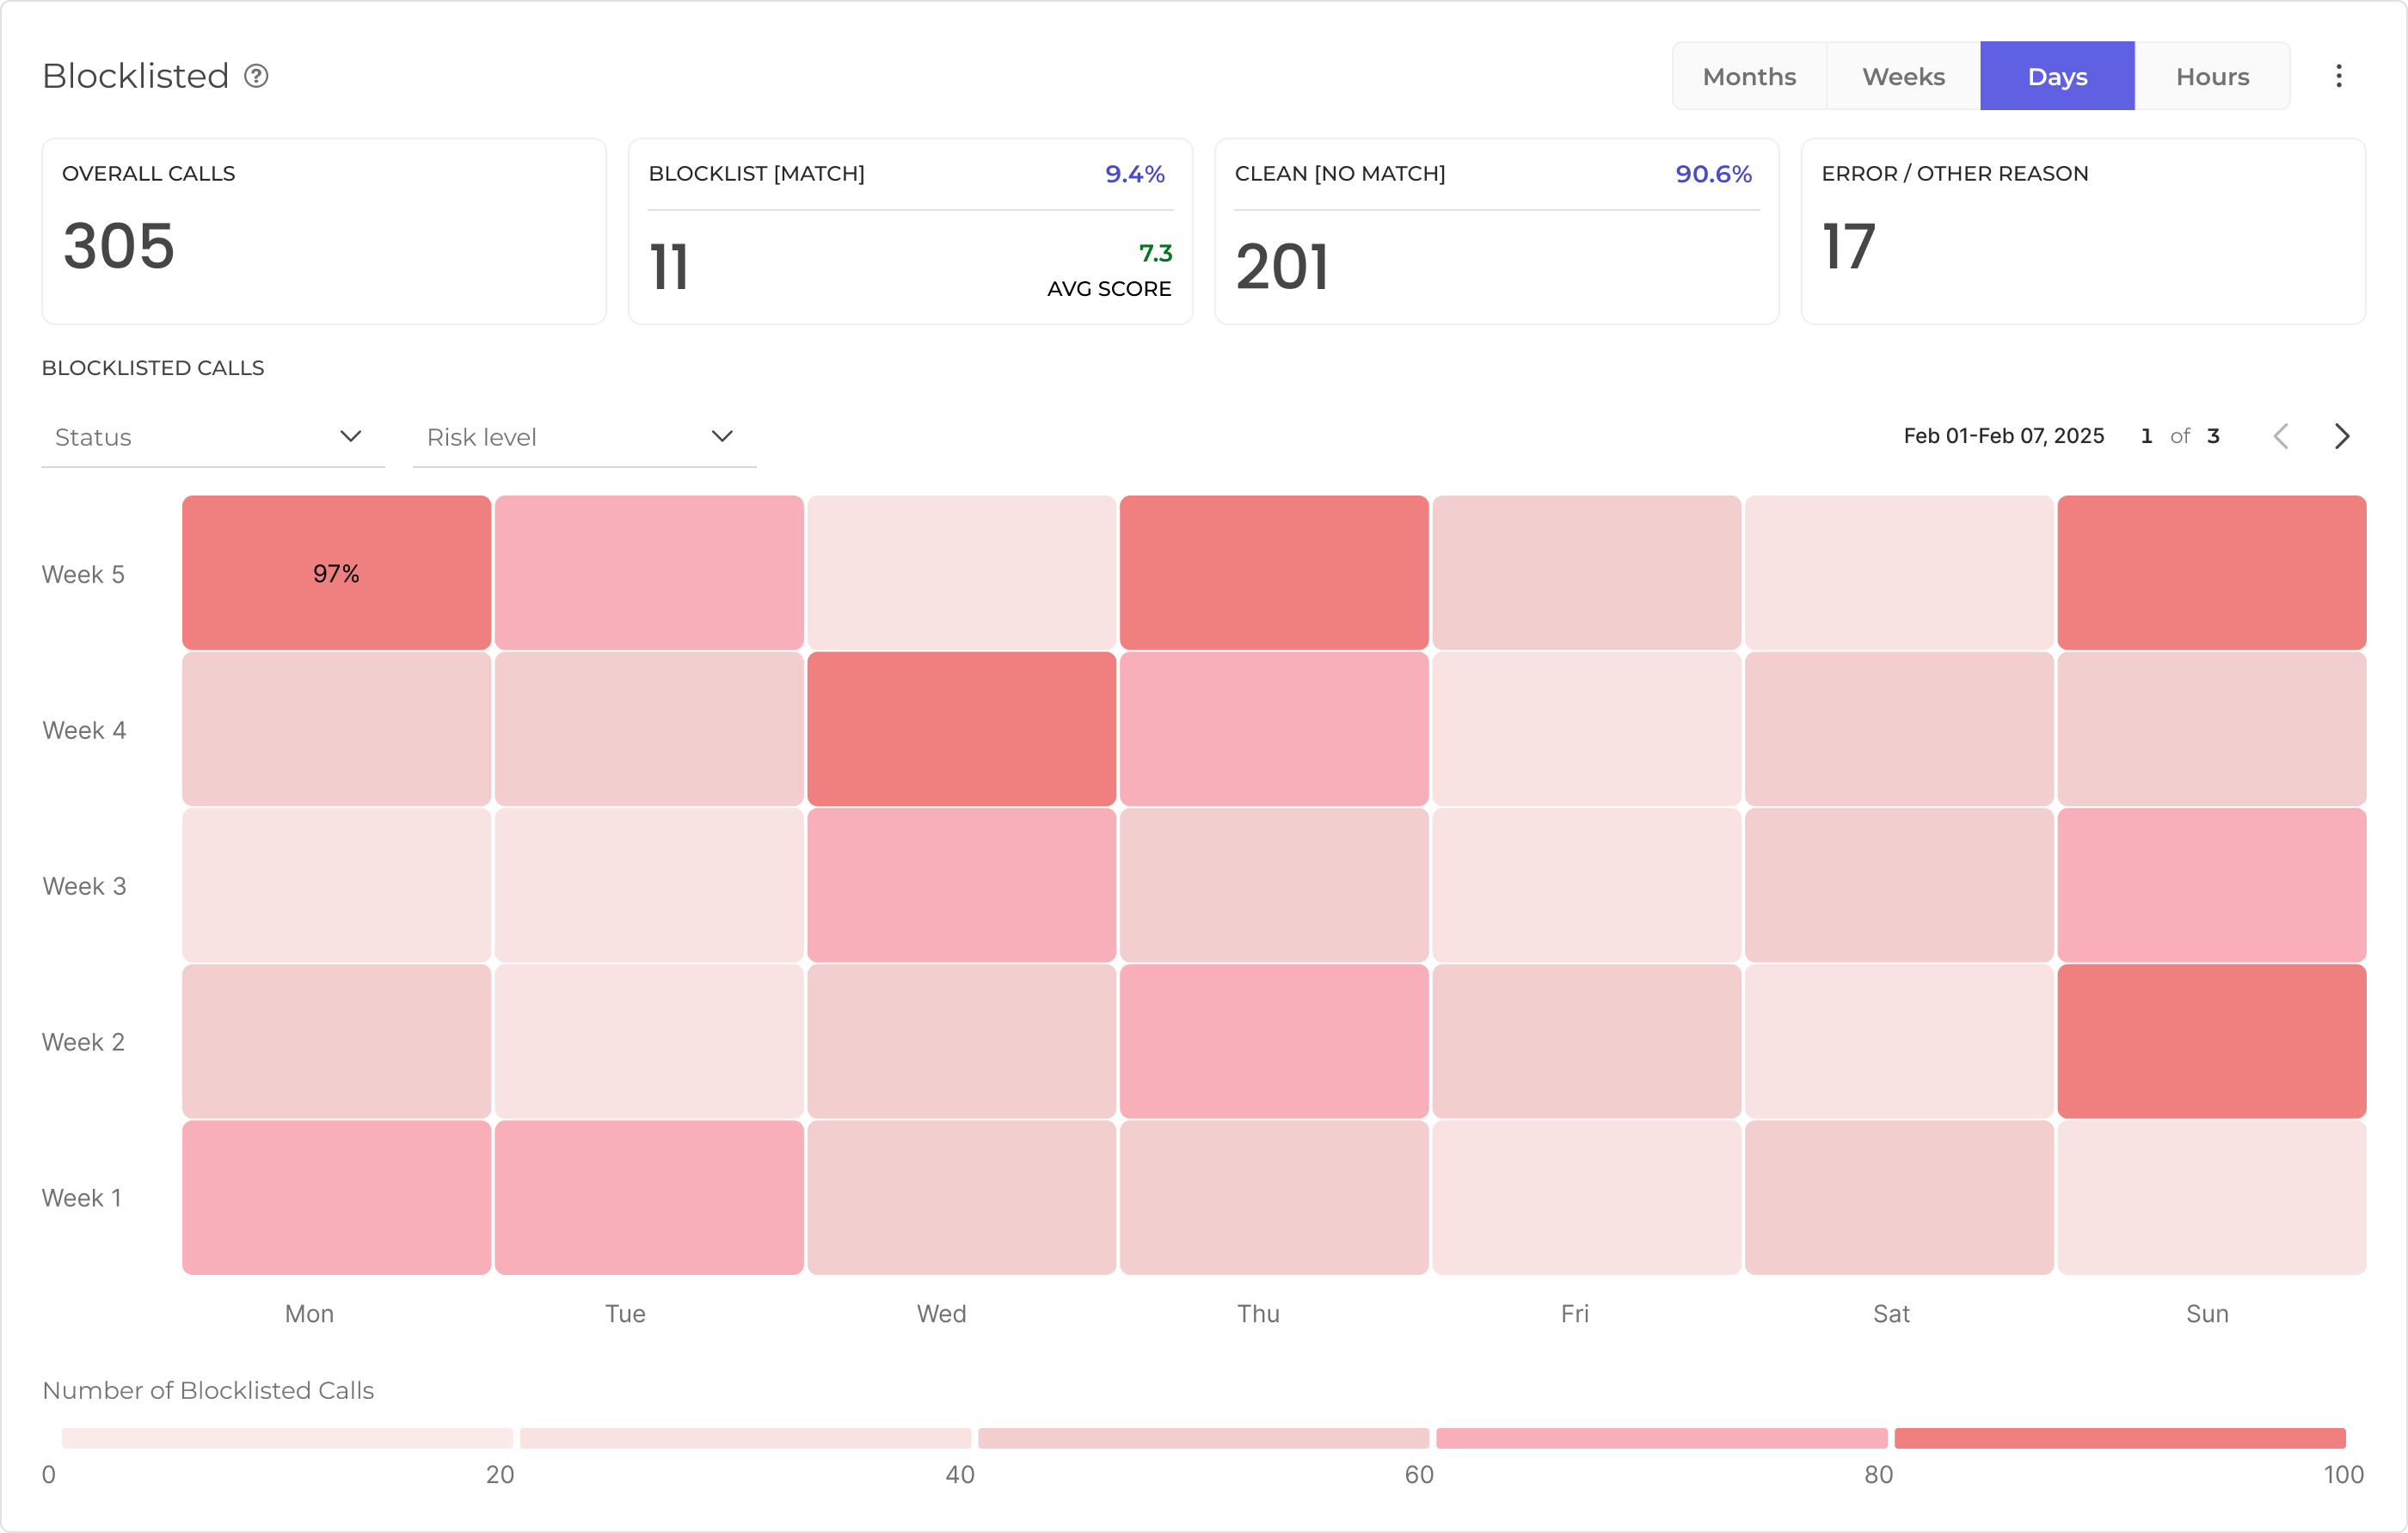Click the Blocklisted help question-mark icon
The height and width of the screenshot is (1533, 2408).
(x=256, y=76)
